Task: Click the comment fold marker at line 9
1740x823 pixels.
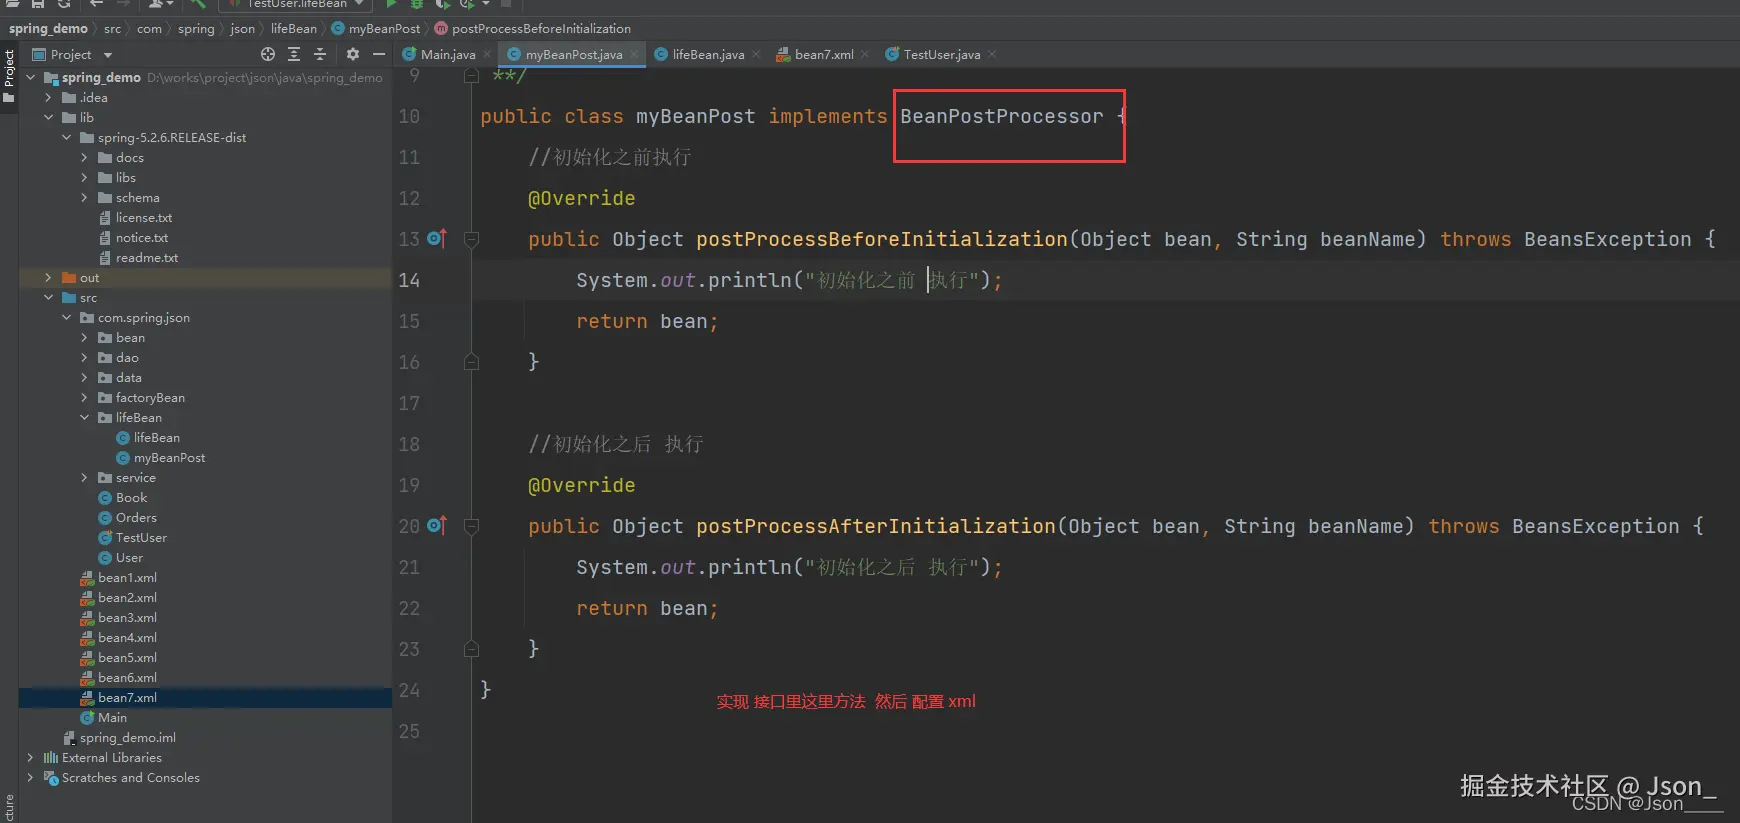Action: [x=471, y=76]
